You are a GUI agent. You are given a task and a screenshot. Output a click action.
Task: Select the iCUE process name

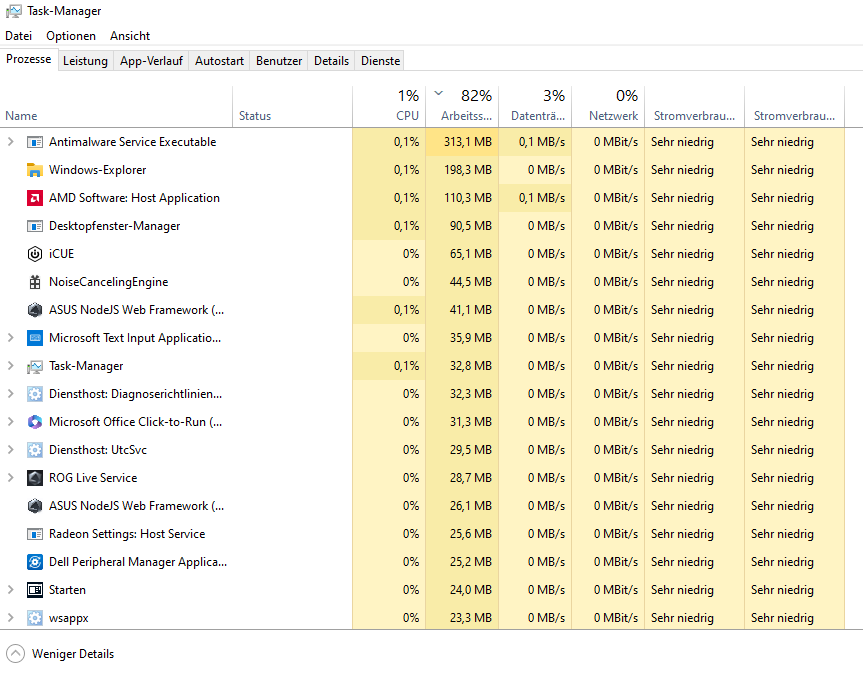point(61,254)
